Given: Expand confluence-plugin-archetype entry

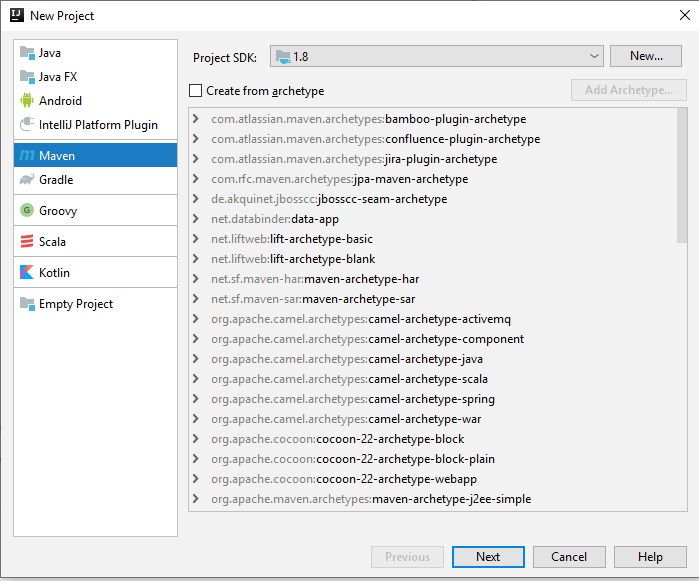Looking at the screenshot, I should [196, 139].
